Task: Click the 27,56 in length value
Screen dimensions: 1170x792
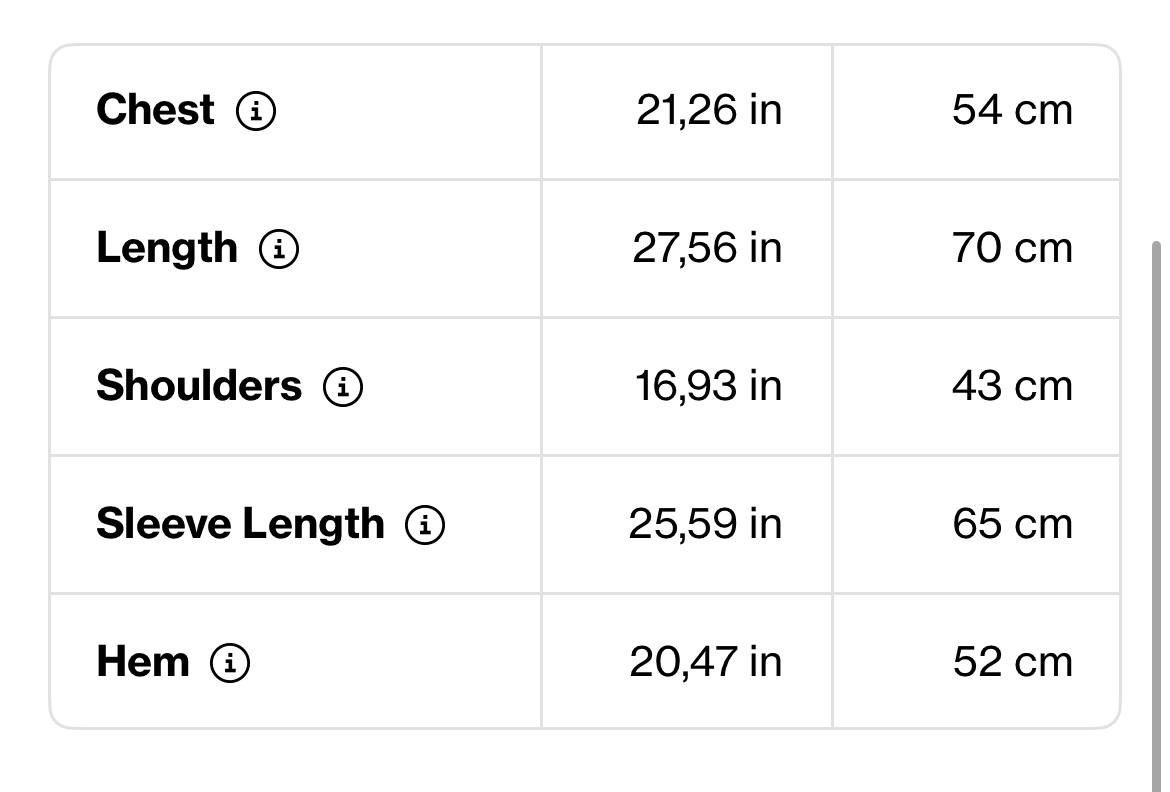Action: tap(707, 248)
